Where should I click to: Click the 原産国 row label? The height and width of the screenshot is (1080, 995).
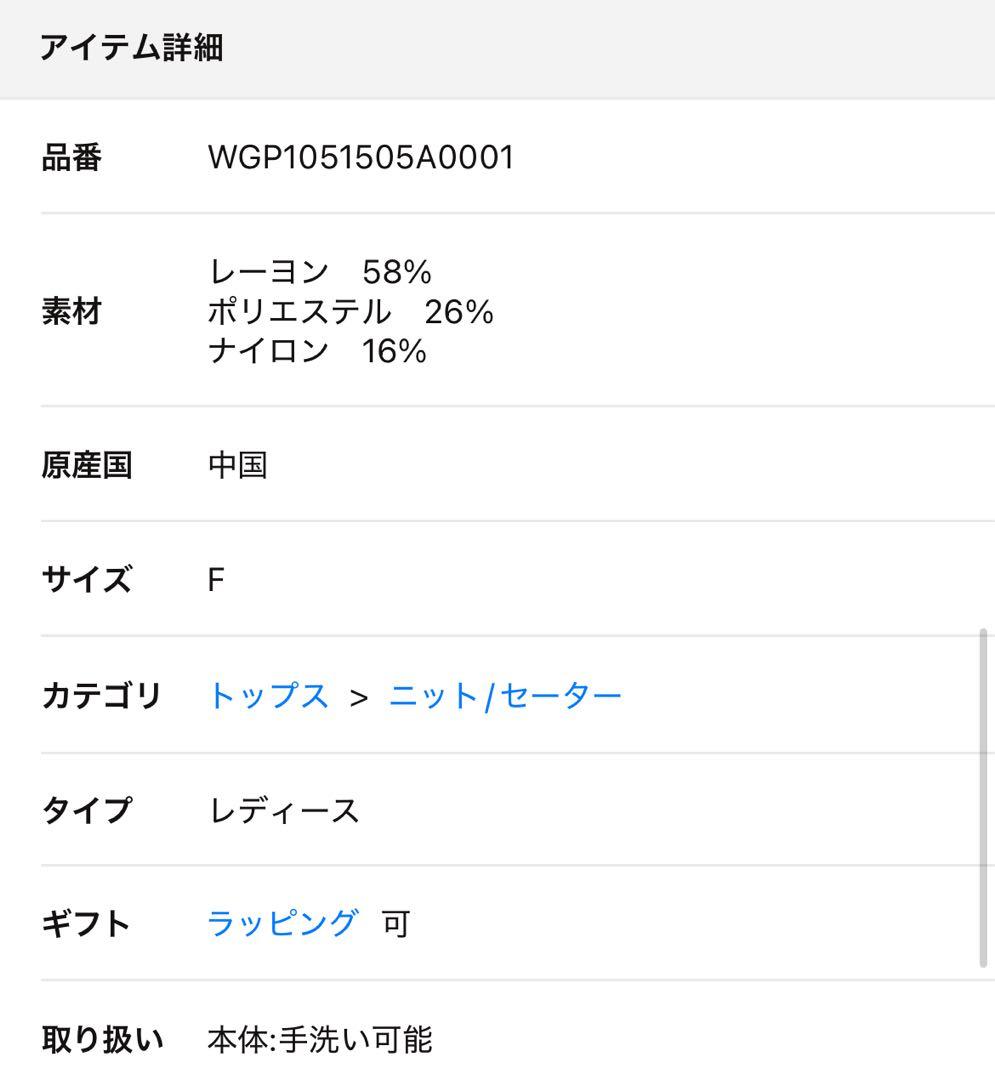click(87, 465)
